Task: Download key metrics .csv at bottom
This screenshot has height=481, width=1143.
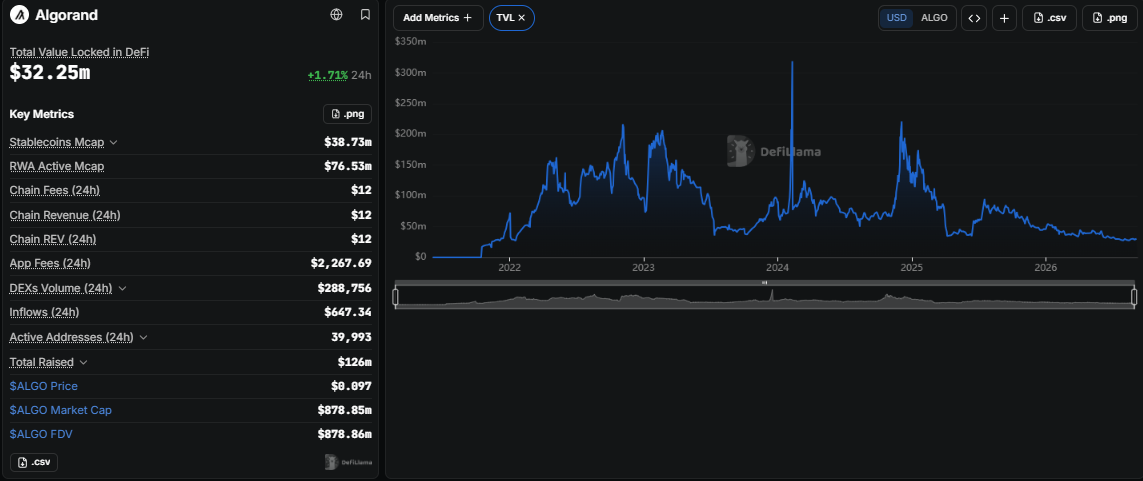Action: point(34,462)
